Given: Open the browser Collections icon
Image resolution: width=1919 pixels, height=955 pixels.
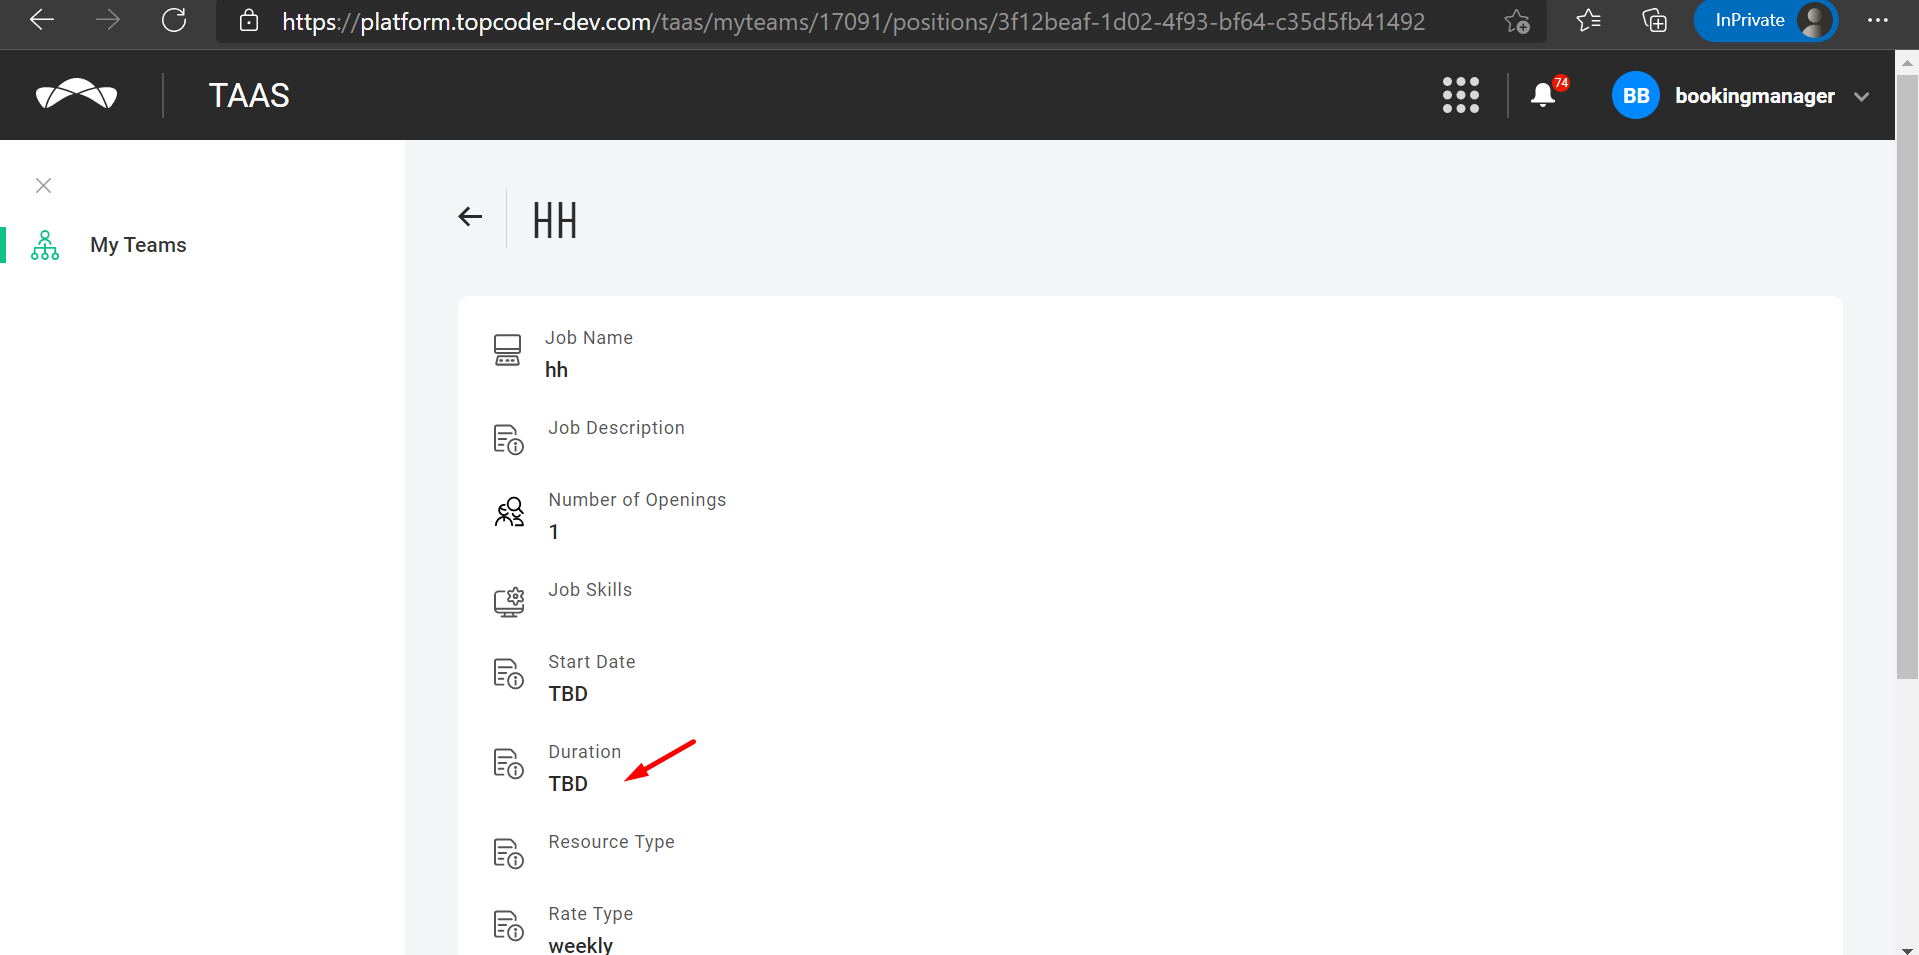Looking at the screenshot, I should click(1654, 20).
